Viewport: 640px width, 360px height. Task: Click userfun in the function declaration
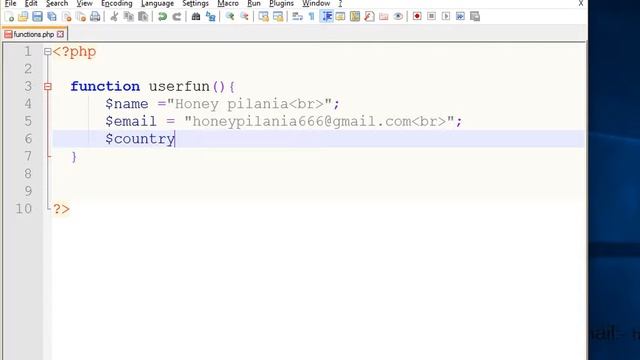[179, 87]
